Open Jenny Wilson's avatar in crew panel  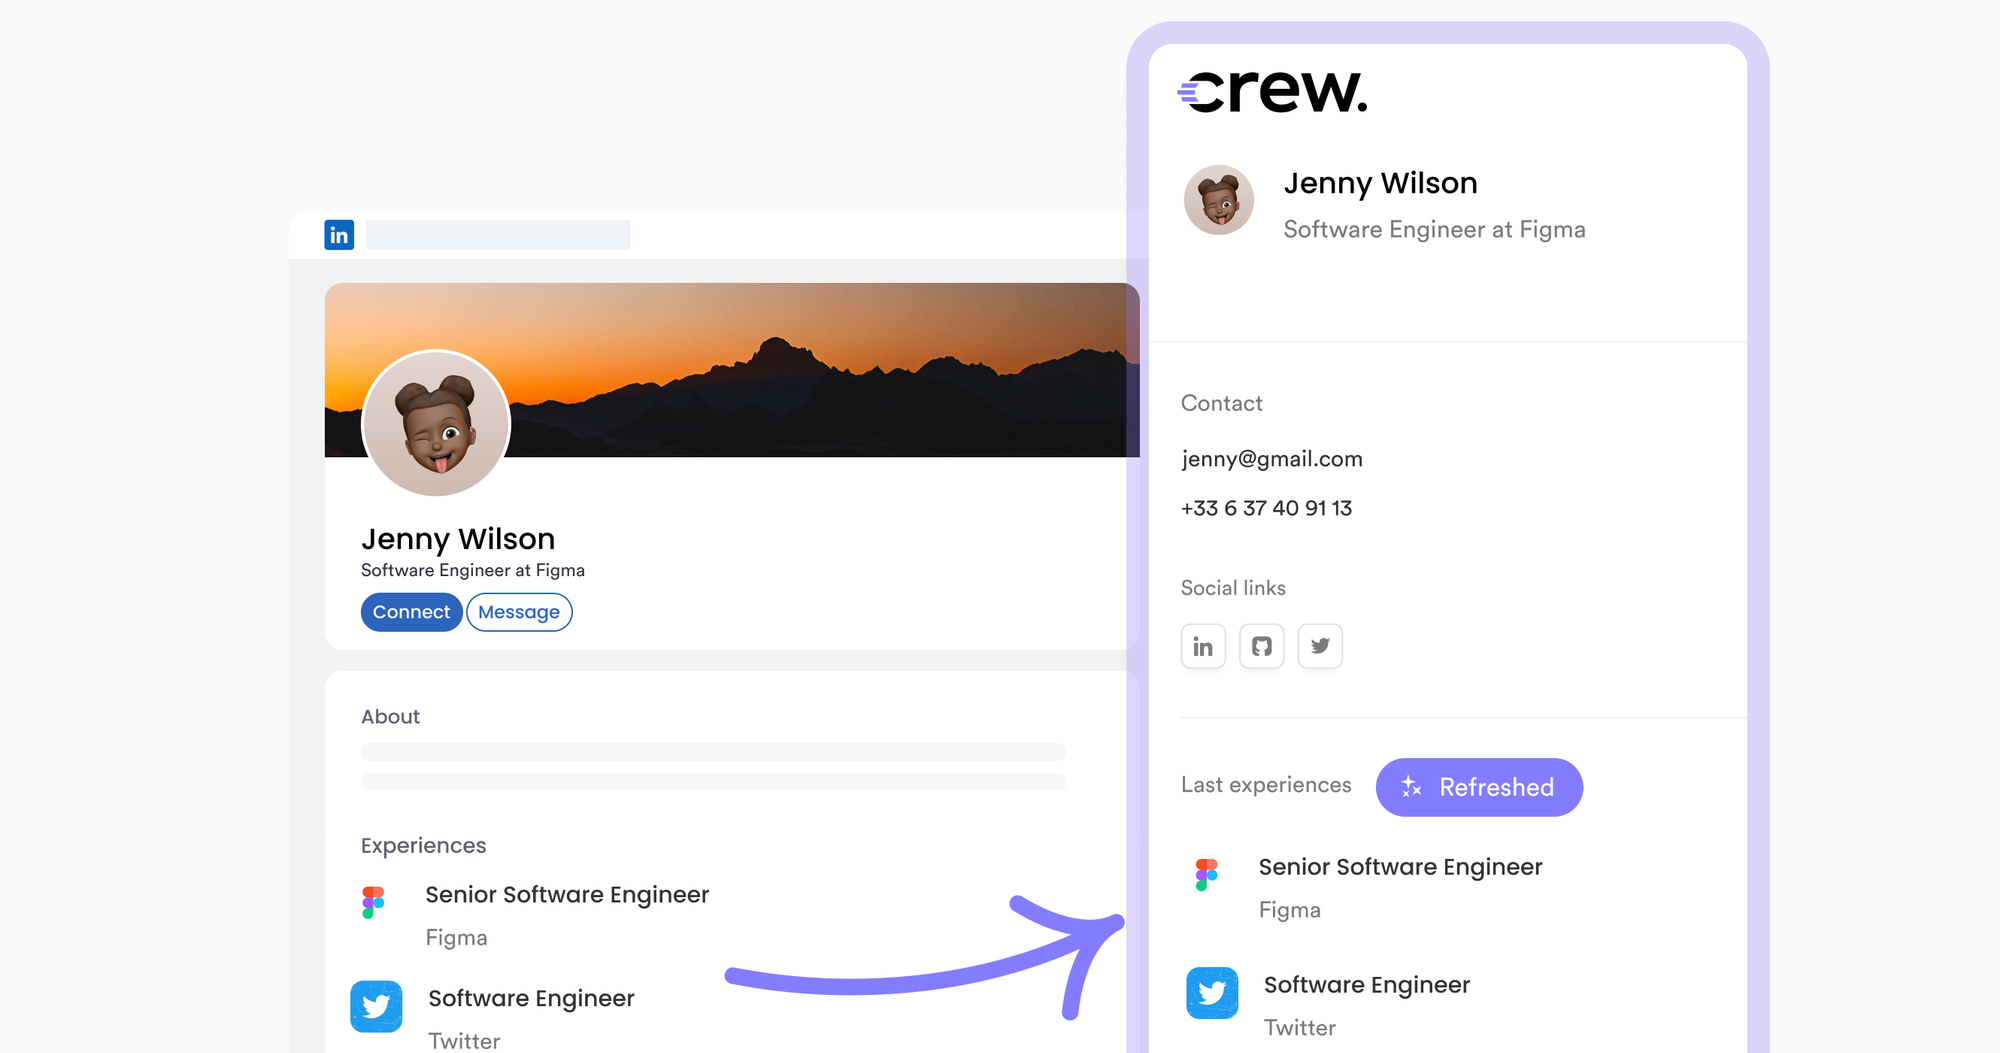pos(1219,200)
